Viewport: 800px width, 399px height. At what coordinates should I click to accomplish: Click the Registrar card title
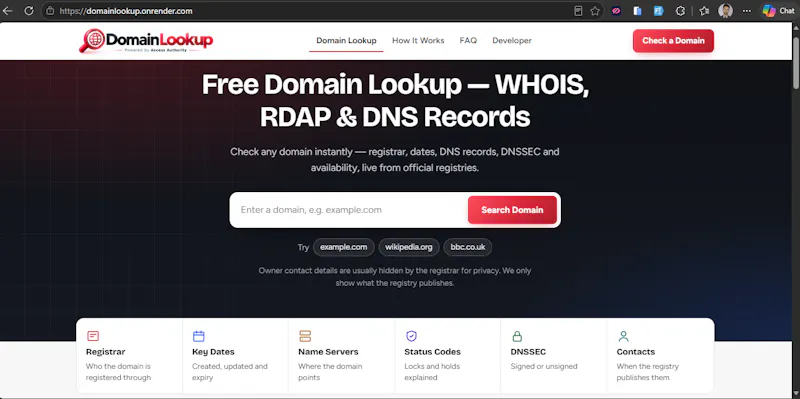(x=106, y=352)
